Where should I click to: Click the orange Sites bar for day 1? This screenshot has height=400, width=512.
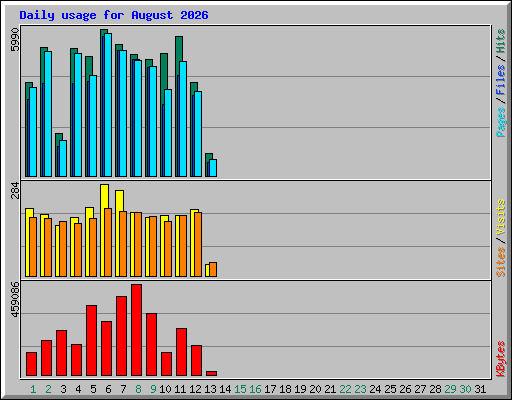pyautogui.click(x=33, y=247)
